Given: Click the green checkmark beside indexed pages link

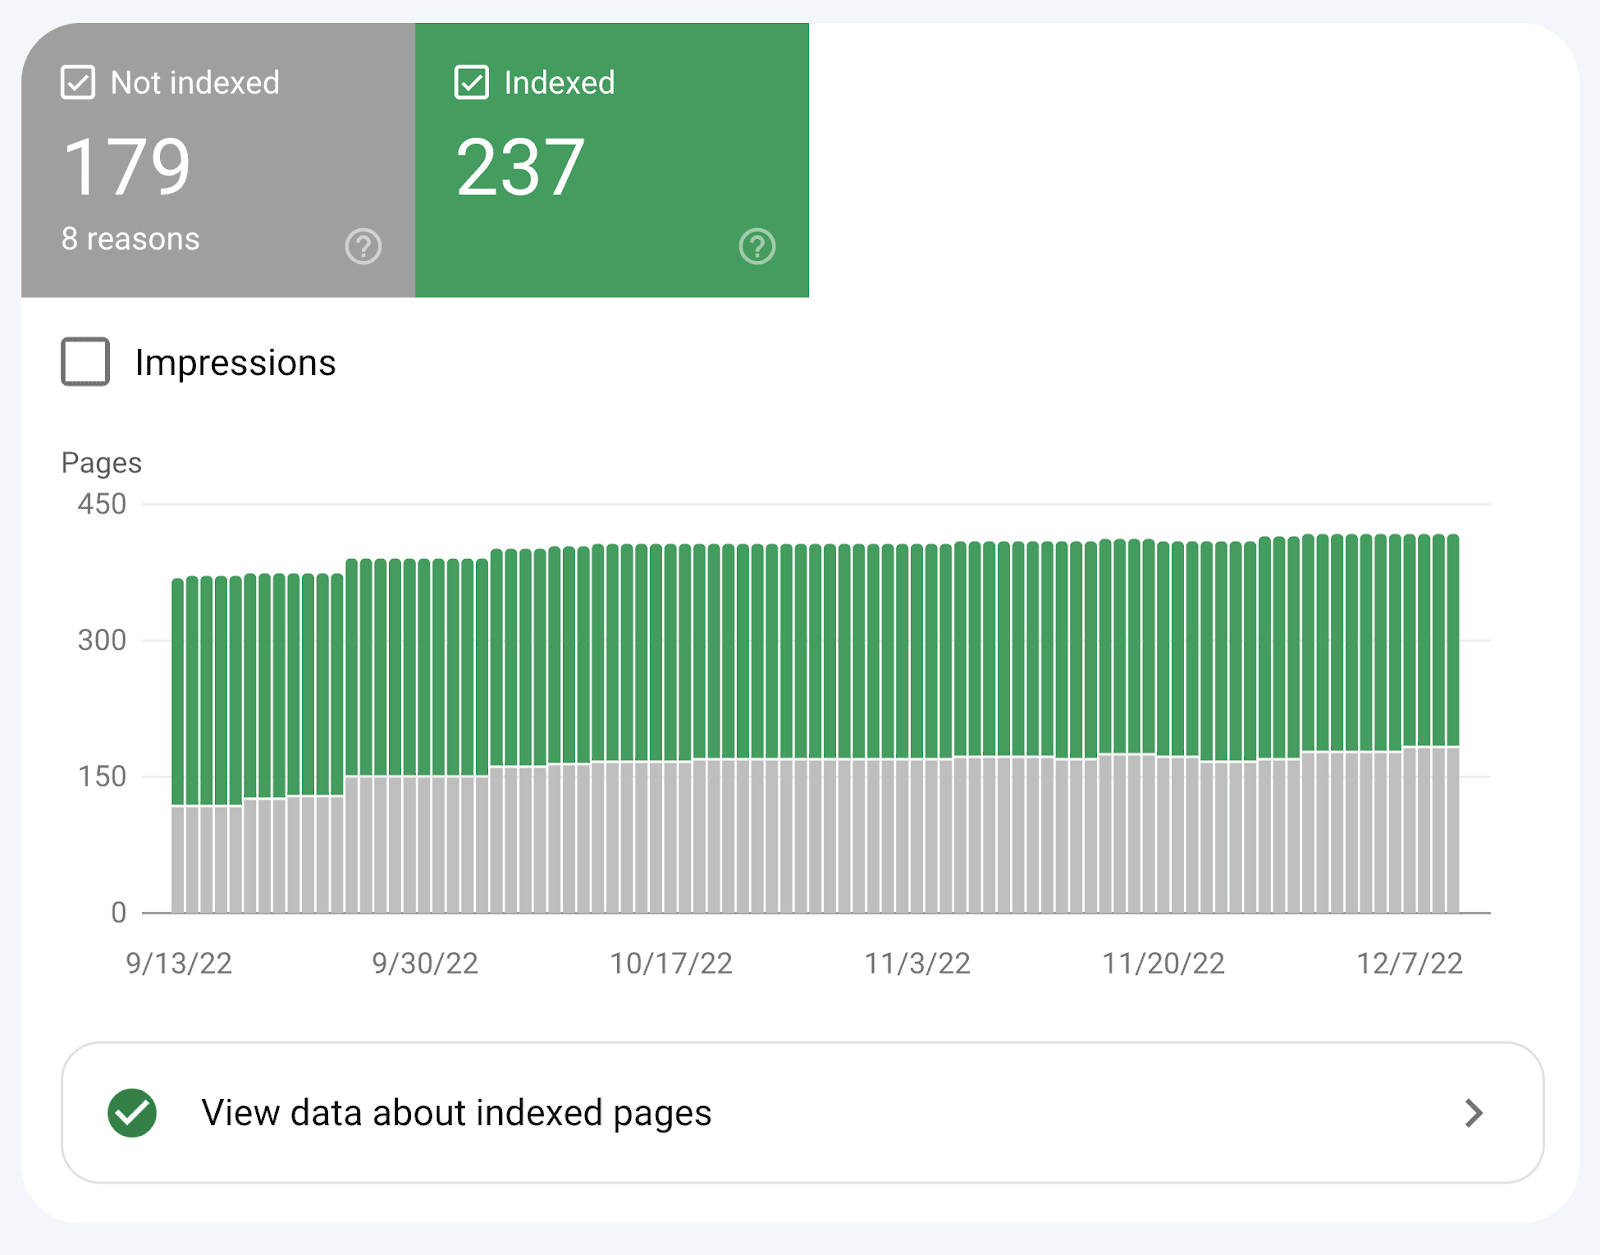Looking at the screenshot, I should tap(133, 1112).
